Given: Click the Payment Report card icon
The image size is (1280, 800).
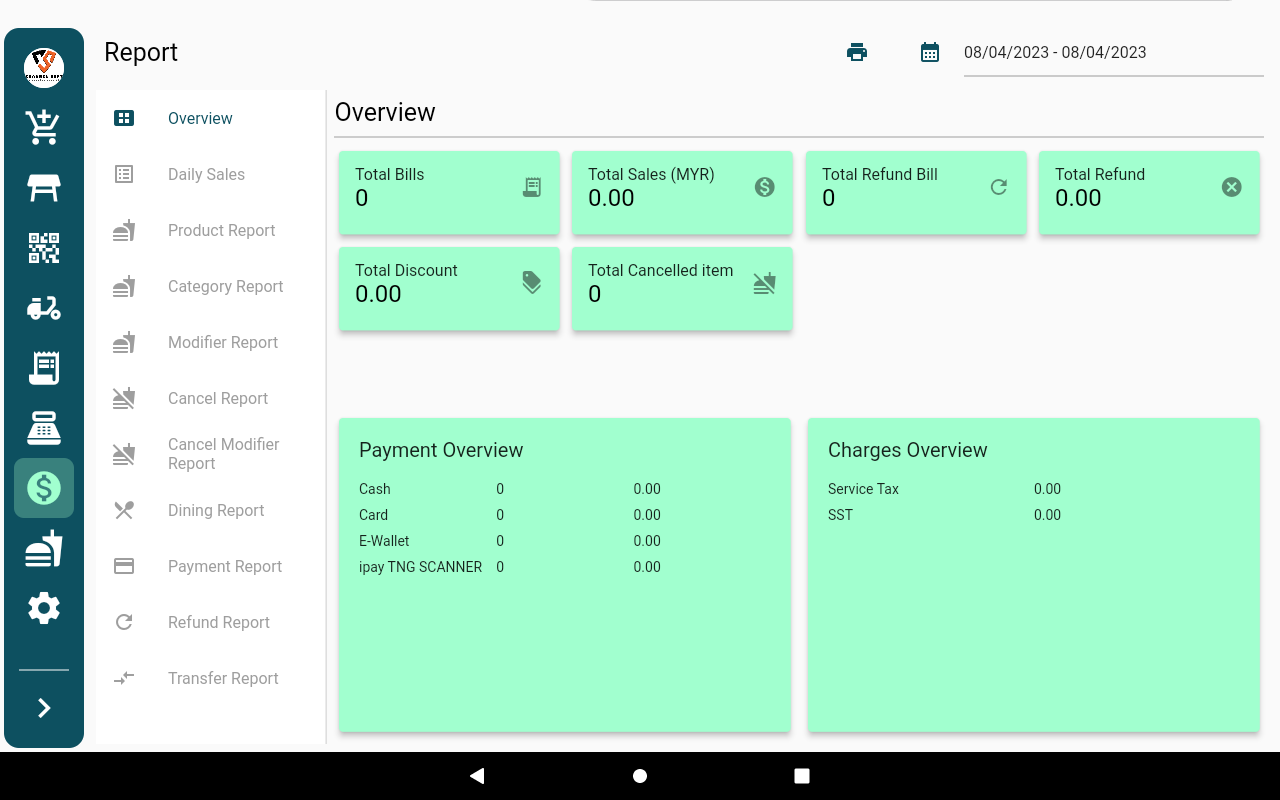Looking at the screenshot, I should coord(124,566).
